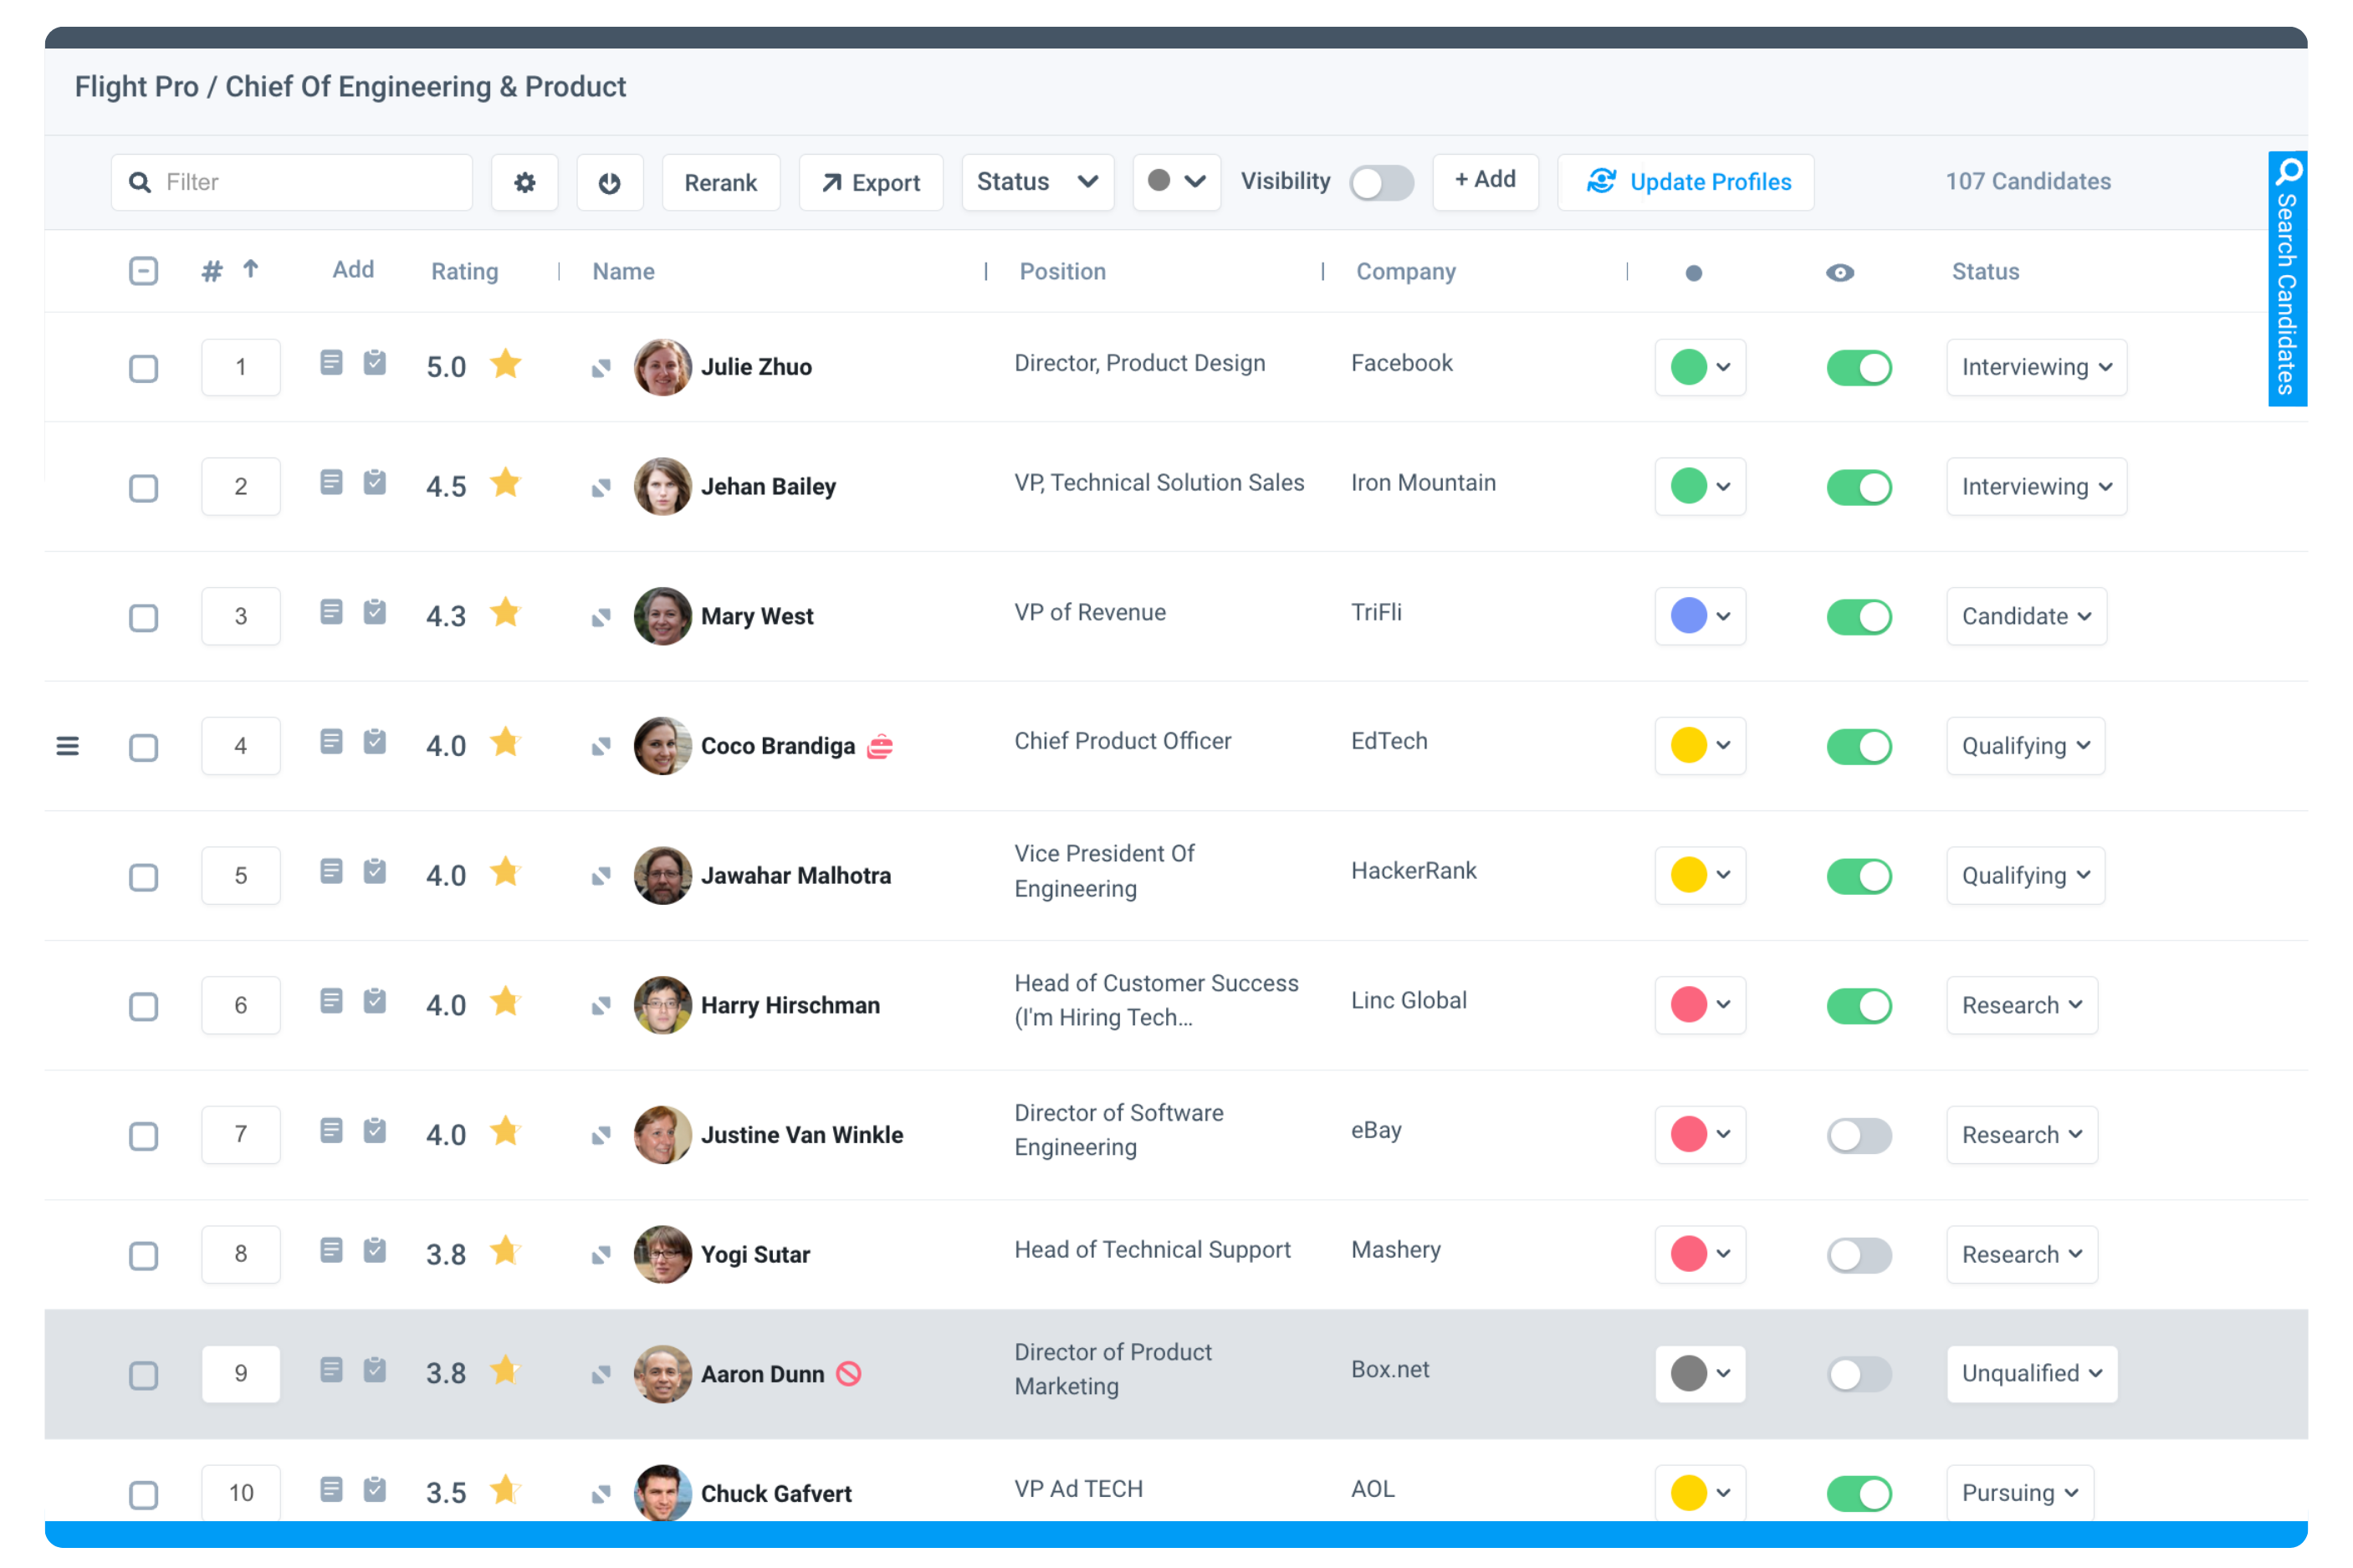Open the settings gear in the toolbar
Viewport: 2353px width, 1568px height.
click(524, 182)
